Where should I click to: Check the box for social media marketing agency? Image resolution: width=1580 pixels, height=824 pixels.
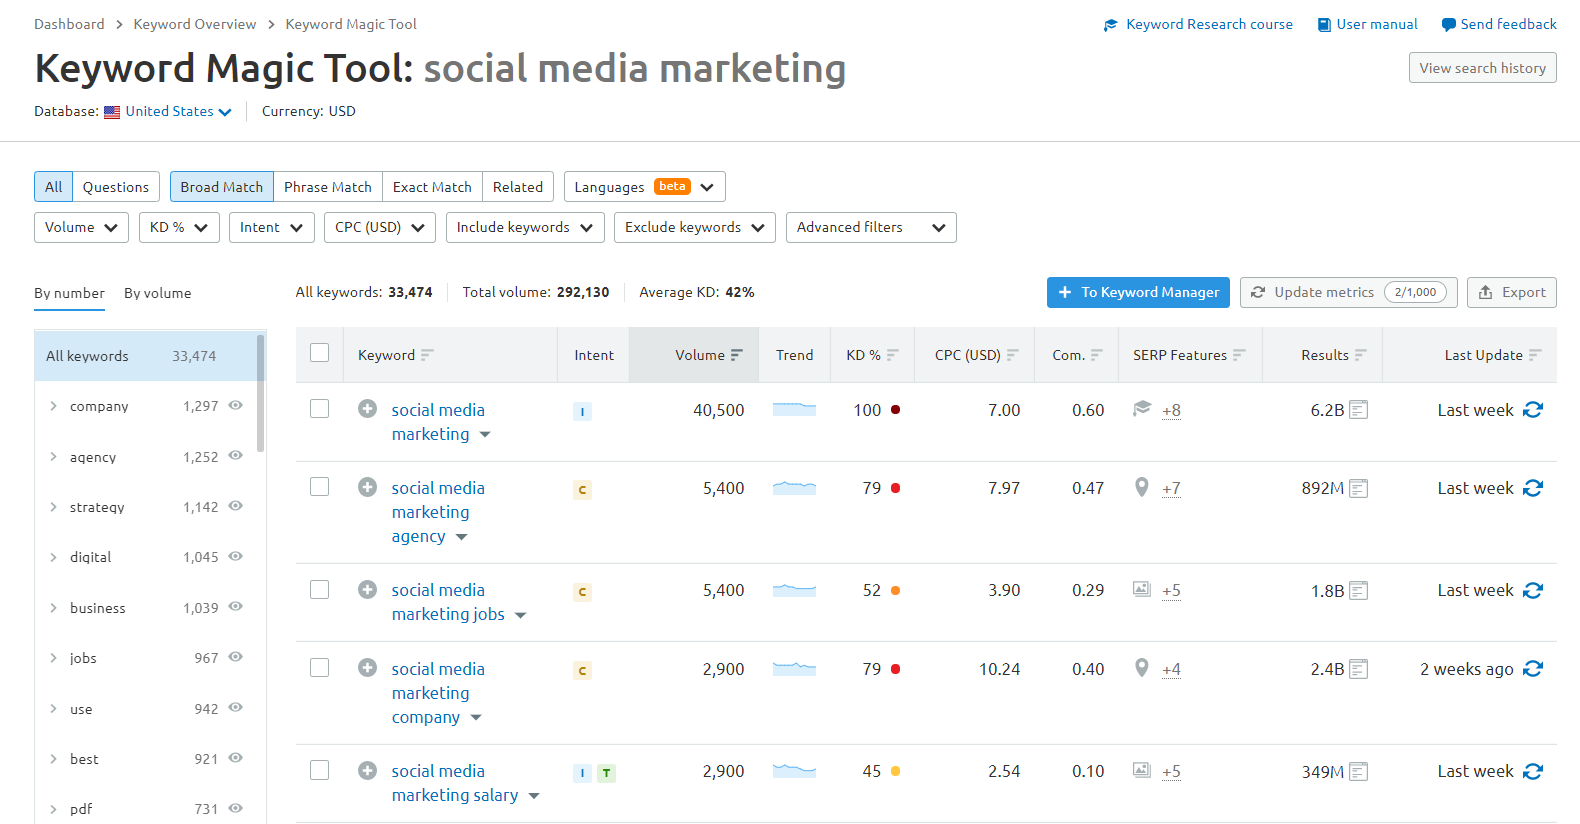click(320, 487)
